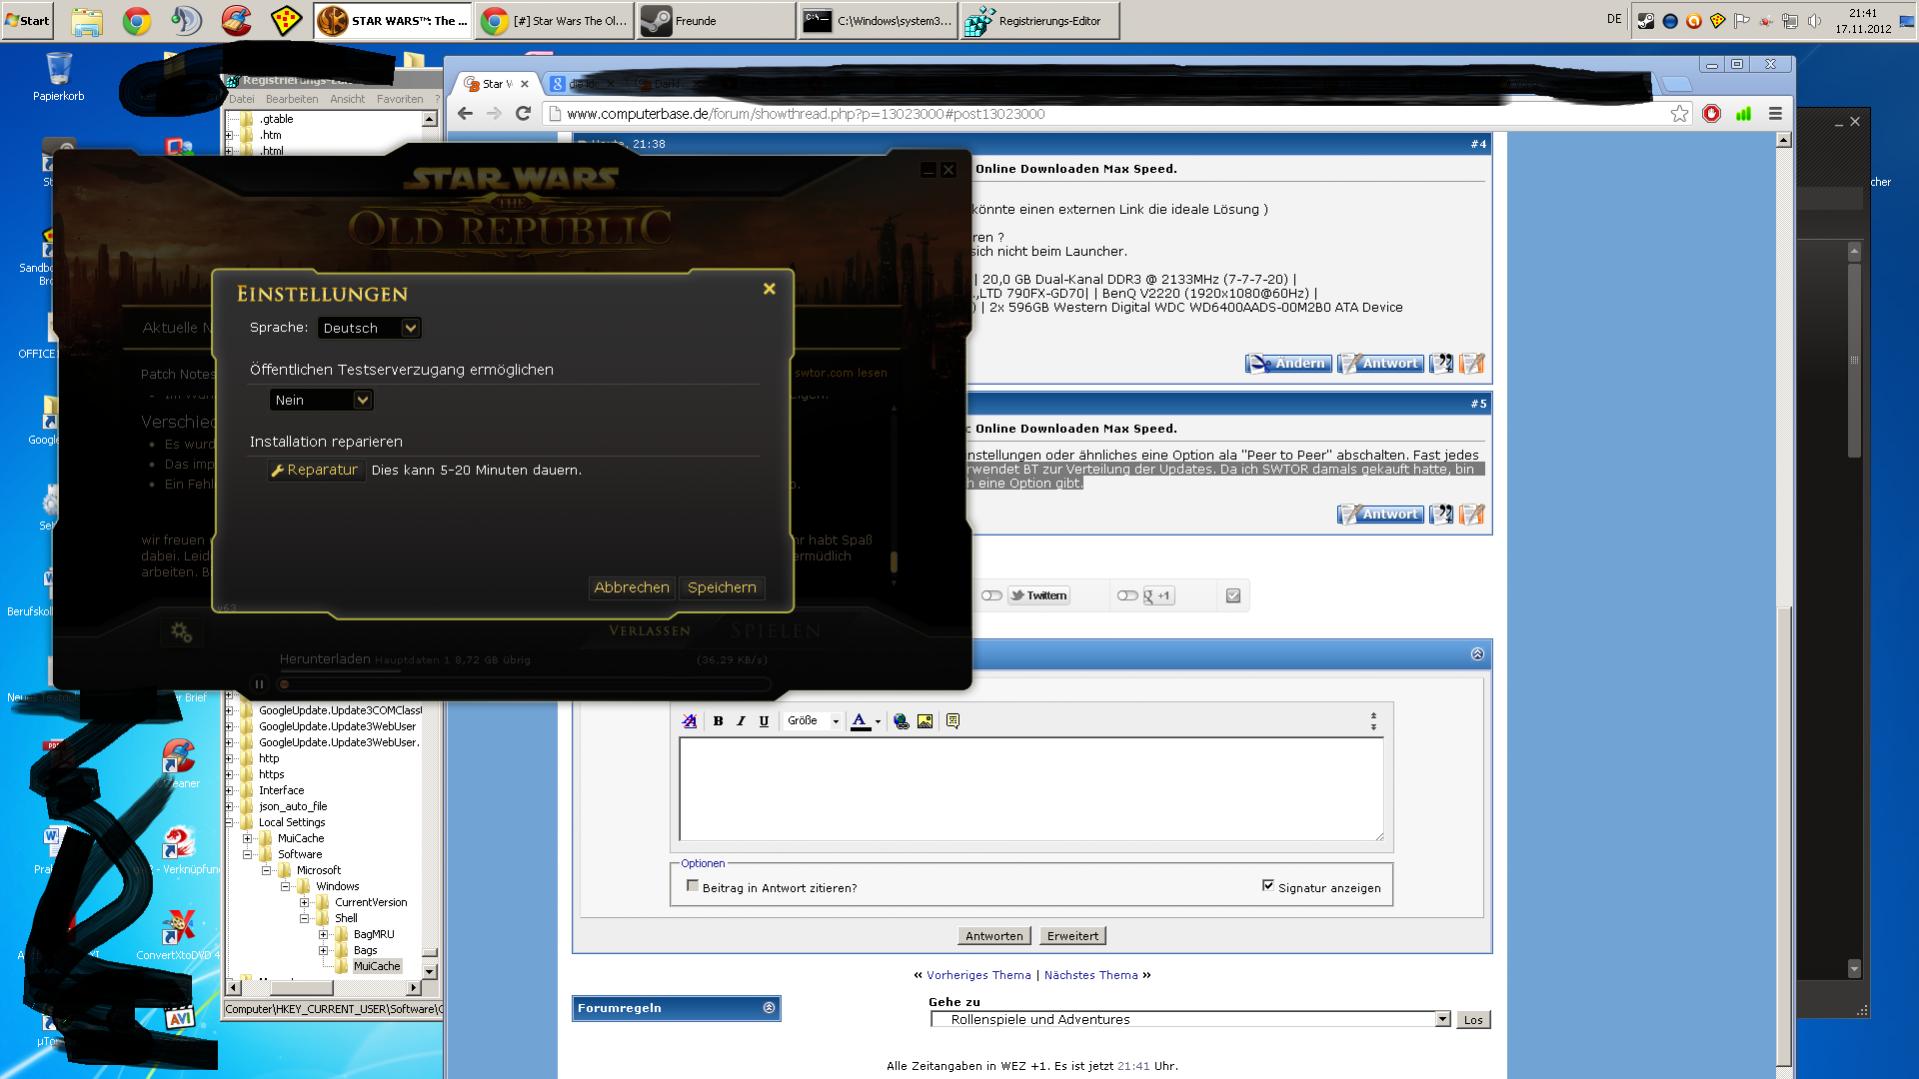
Task: Click into the quick reply text area
Action: coord(1031,789)
